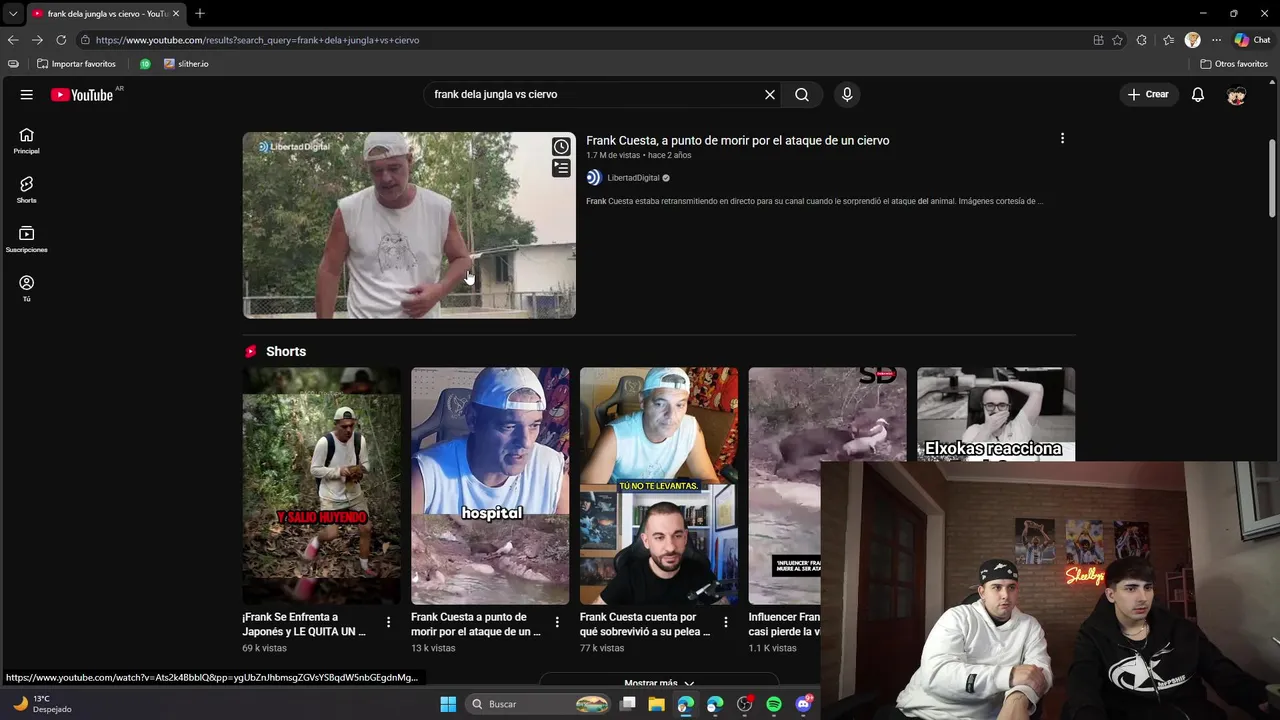Open the short titled Frank Cuesta cuenta por qué sobrevivió
Image resolution: width=1280 pixels, height=720 pixels.
pos(645,624)
